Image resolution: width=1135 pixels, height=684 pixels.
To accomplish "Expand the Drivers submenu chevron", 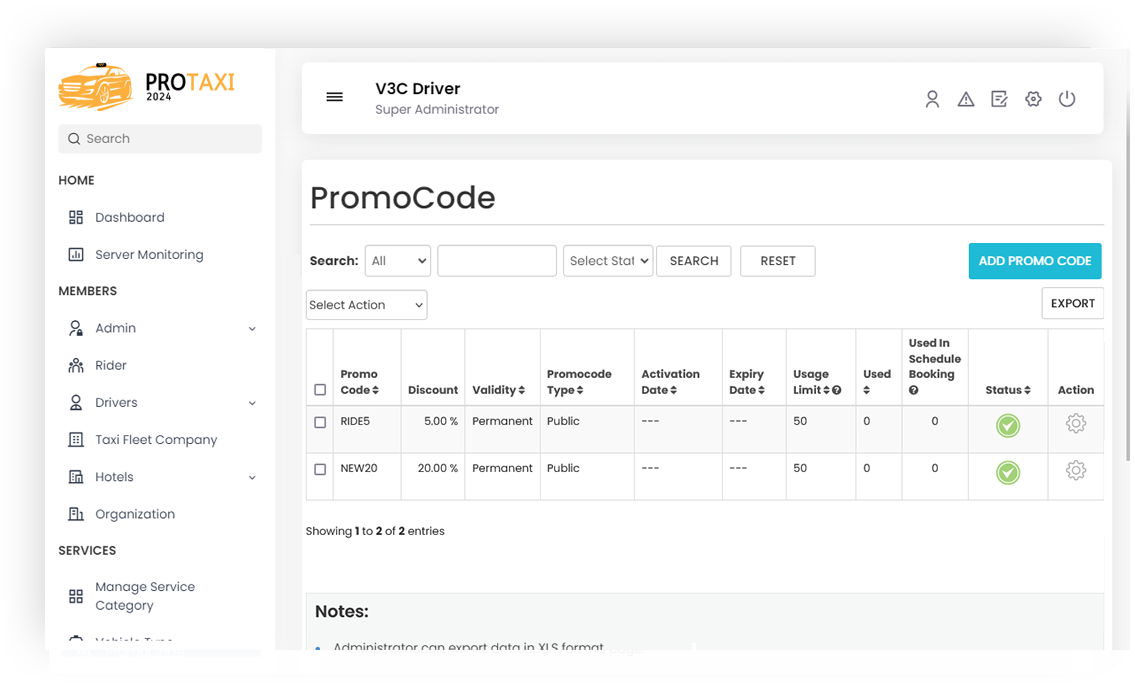I will pyautogui.click(x=252, y=403).
